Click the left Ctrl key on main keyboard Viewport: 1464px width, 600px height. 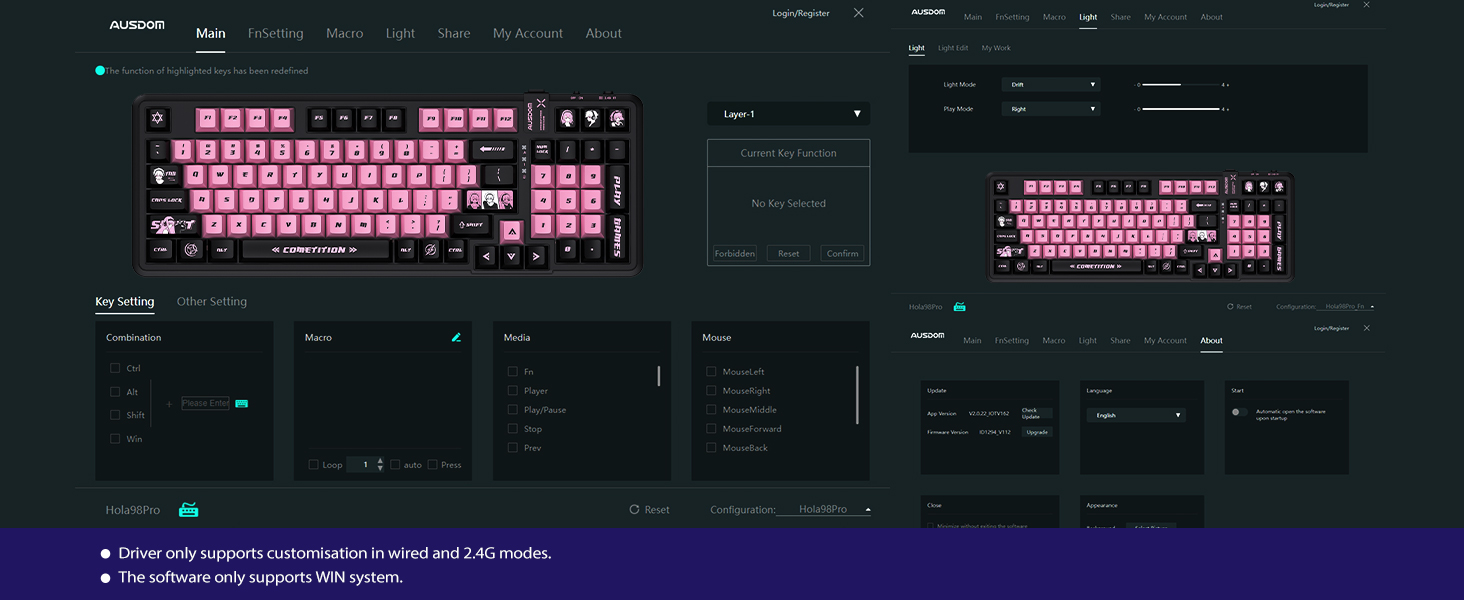click(x=161, y=250)
